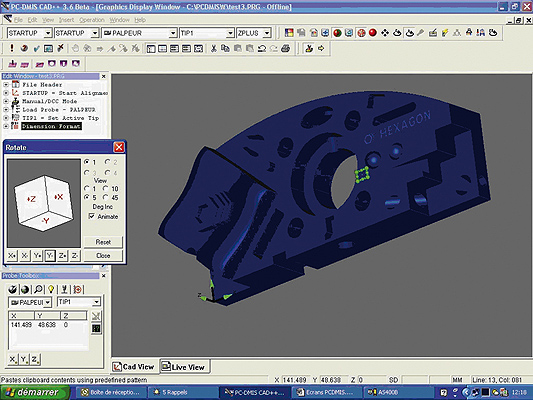Click the Y- rotate button
The image size is (533, 400).
pos(50,256)
